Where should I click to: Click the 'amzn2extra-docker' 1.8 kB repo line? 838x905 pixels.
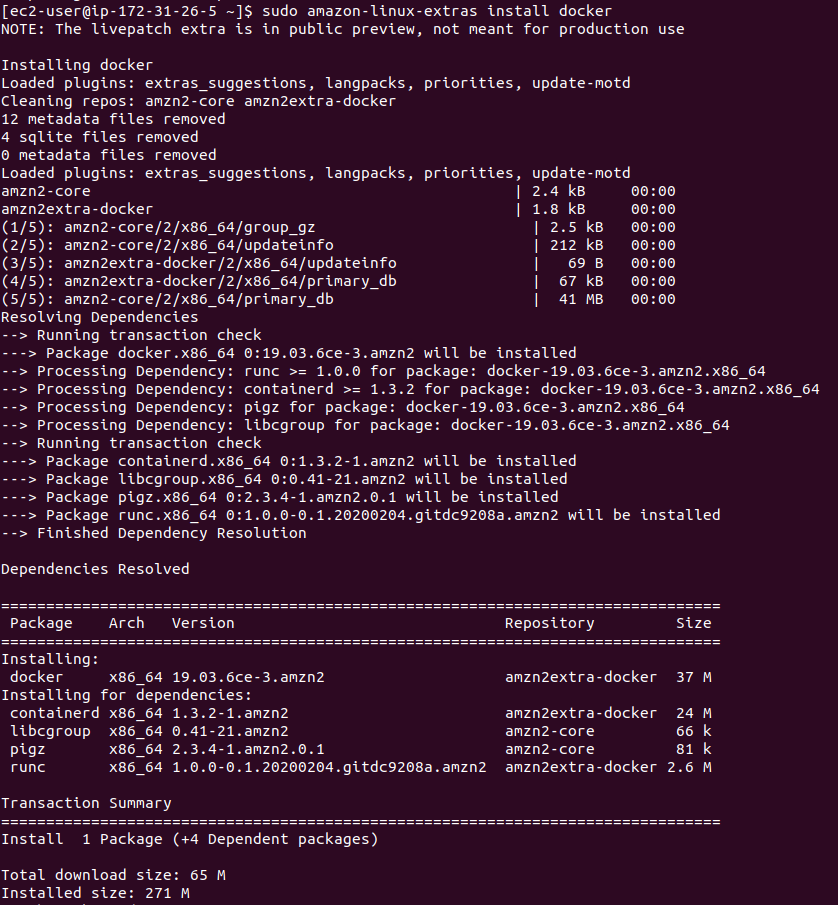(x=338, y=209)
